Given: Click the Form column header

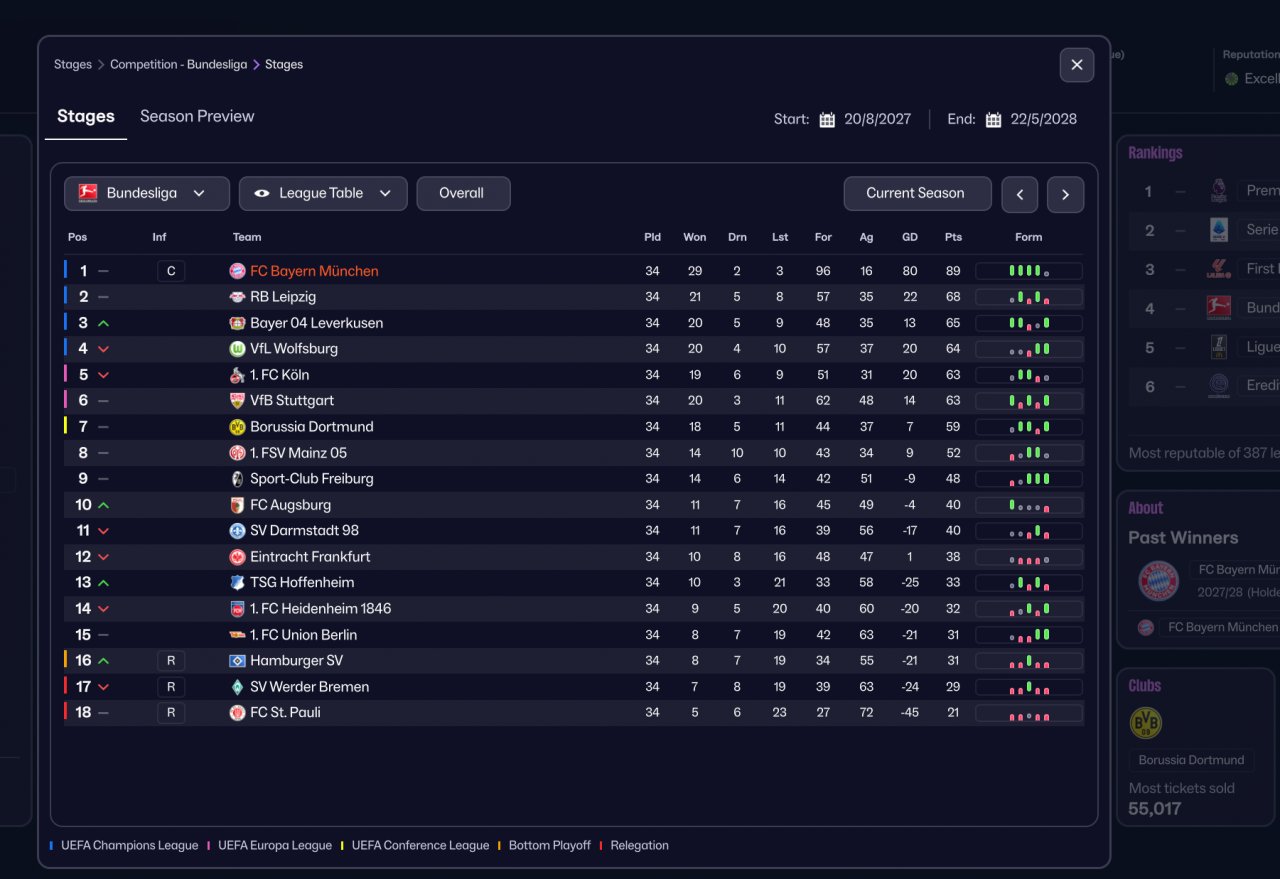Looking at the screenshot, I should [x=1029, y=238].
